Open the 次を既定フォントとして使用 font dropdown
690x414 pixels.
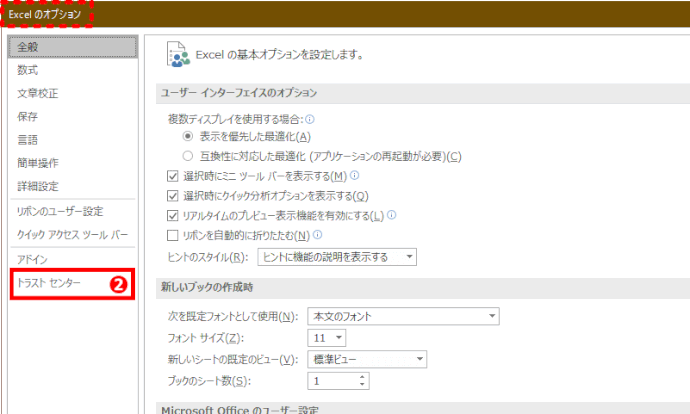(403, 316)
